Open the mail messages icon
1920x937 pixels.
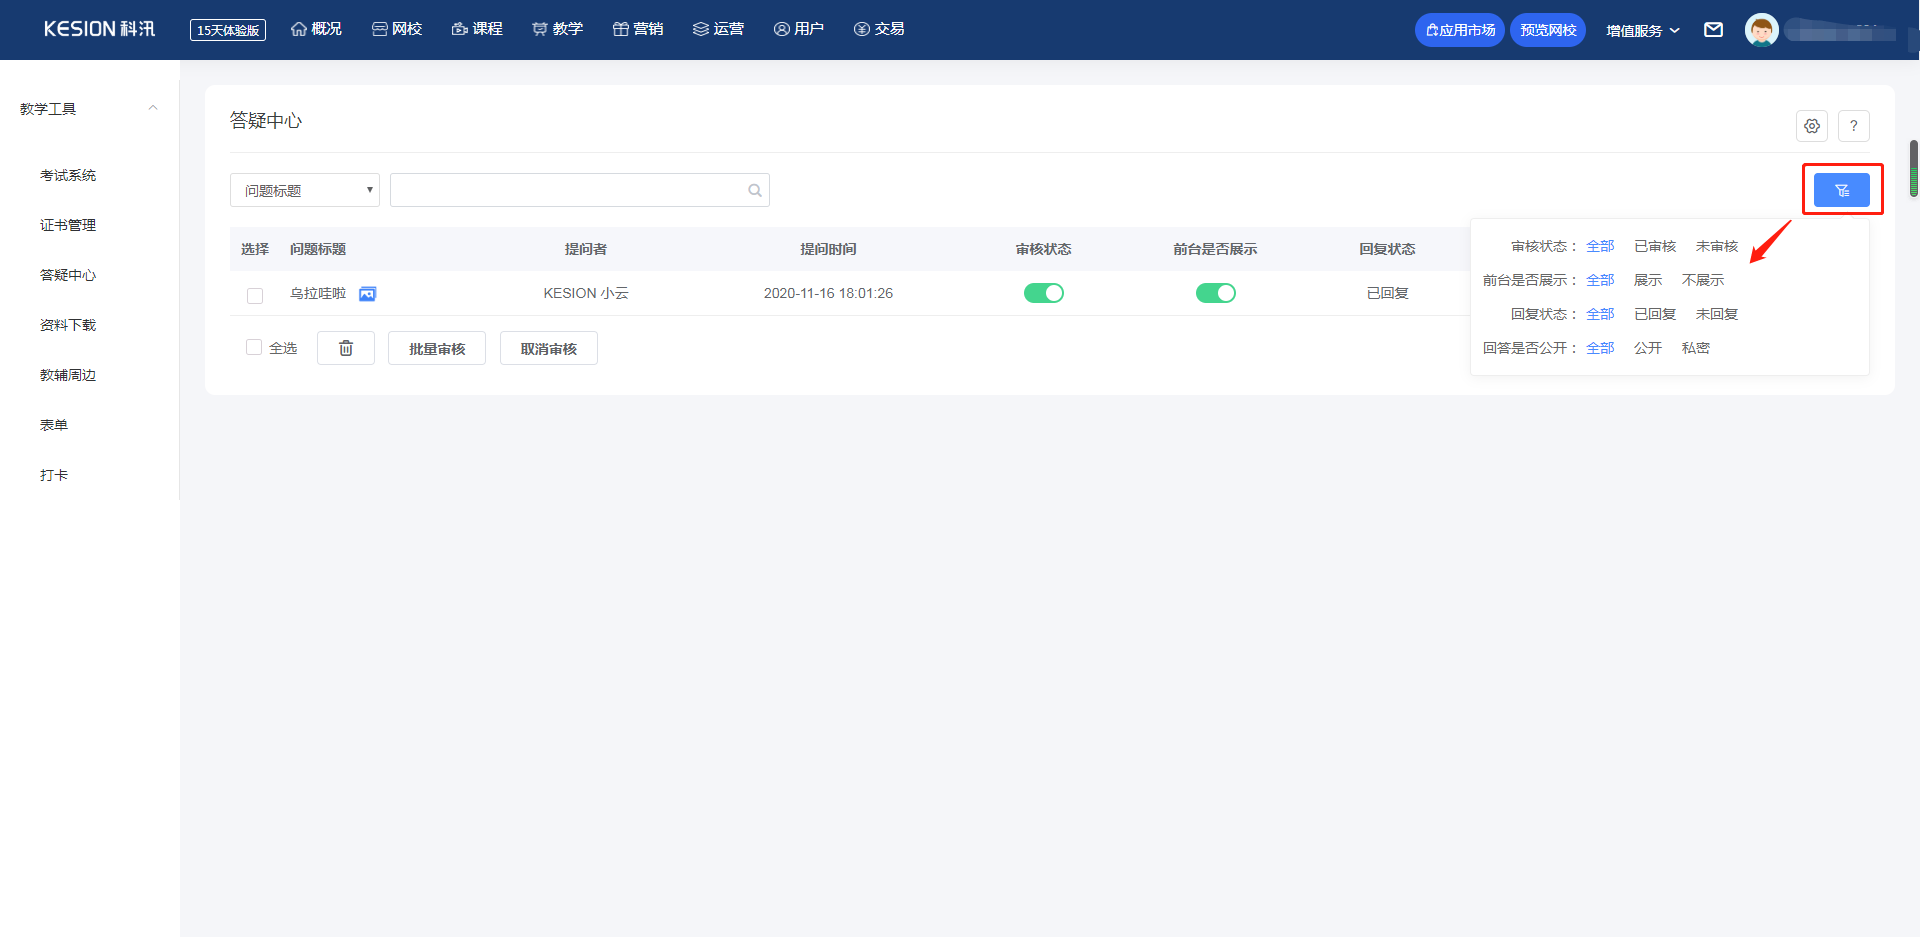tap(1713, 30)
